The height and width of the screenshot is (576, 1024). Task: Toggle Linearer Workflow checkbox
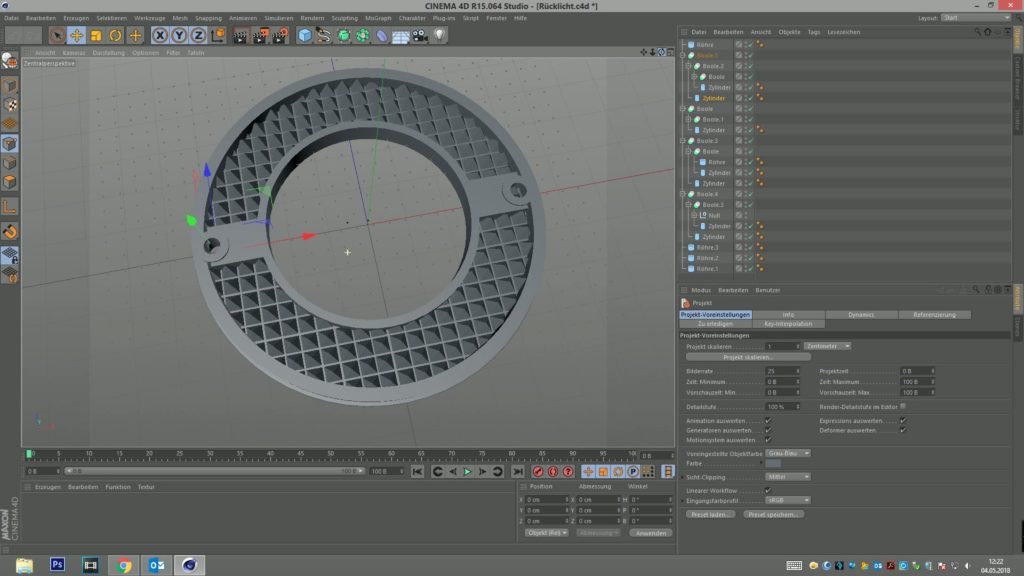pos(768,489)
